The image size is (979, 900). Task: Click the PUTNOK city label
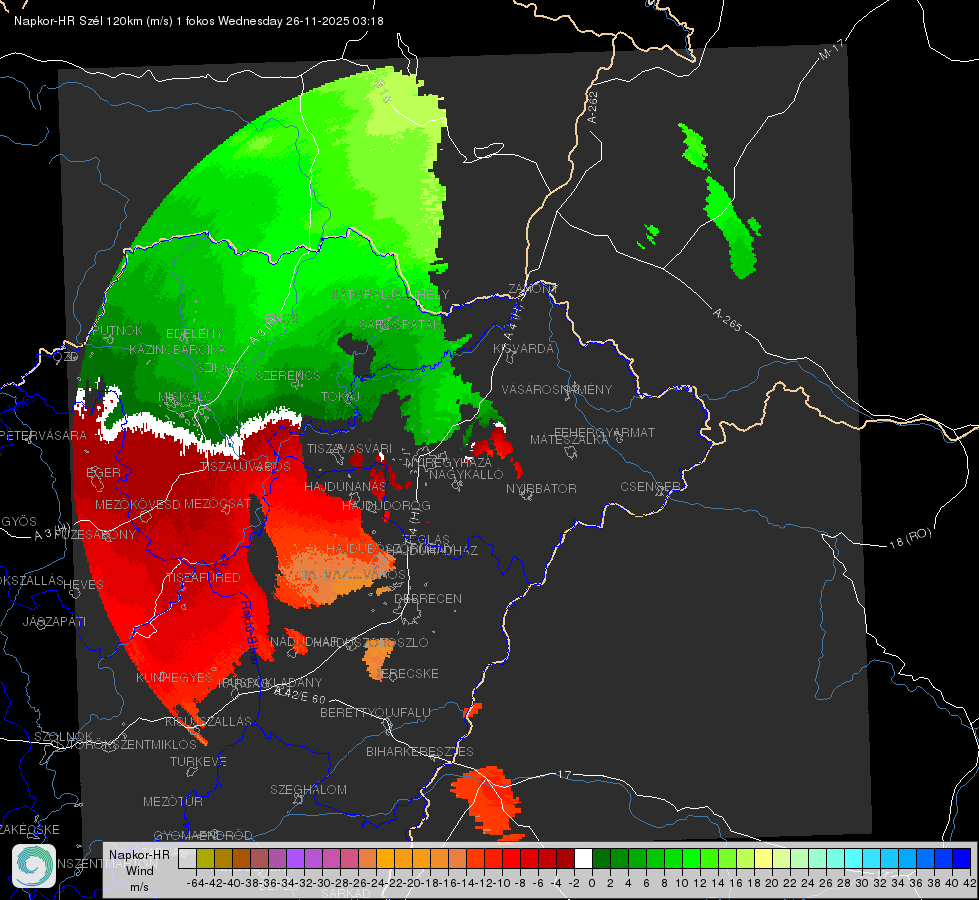117,330
